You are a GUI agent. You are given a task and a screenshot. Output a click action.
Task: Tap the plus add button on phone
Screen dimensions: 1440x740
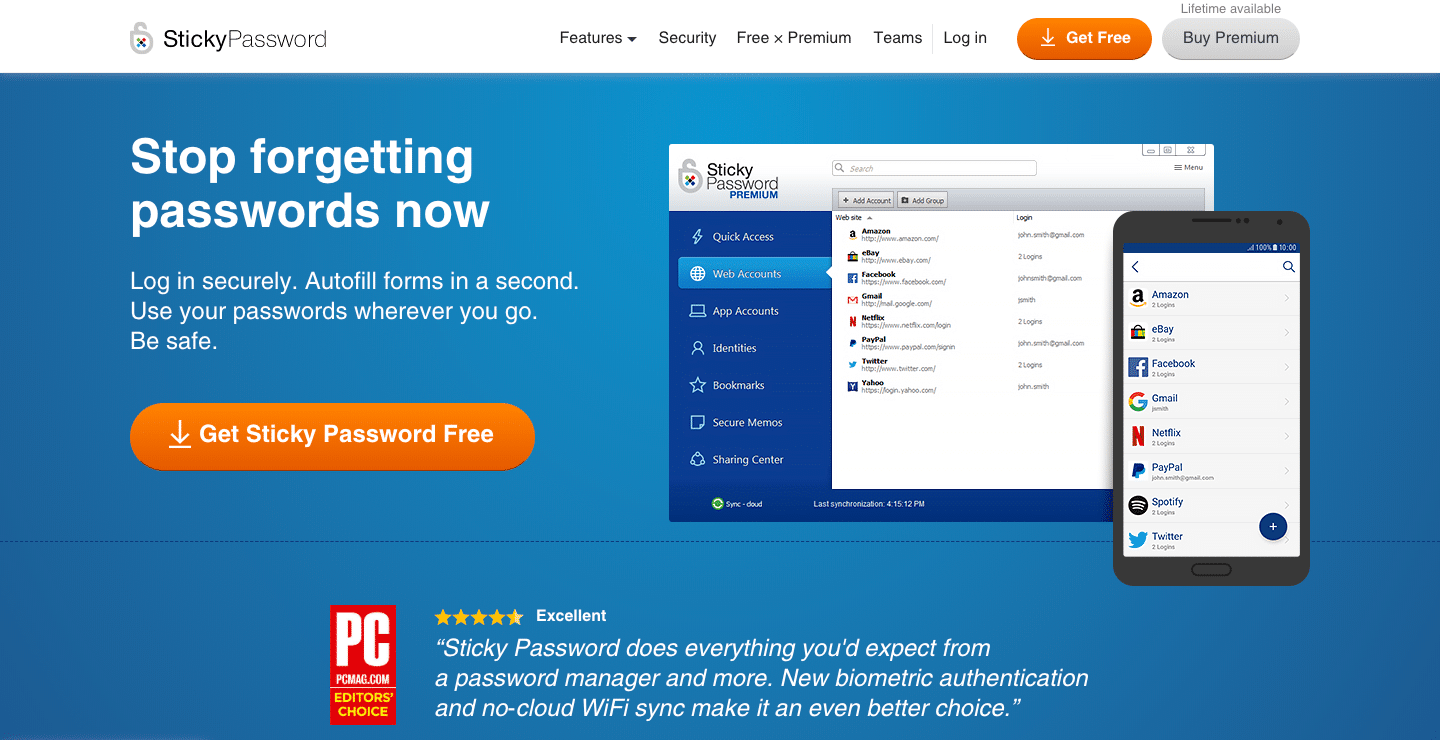point(1273,526)
